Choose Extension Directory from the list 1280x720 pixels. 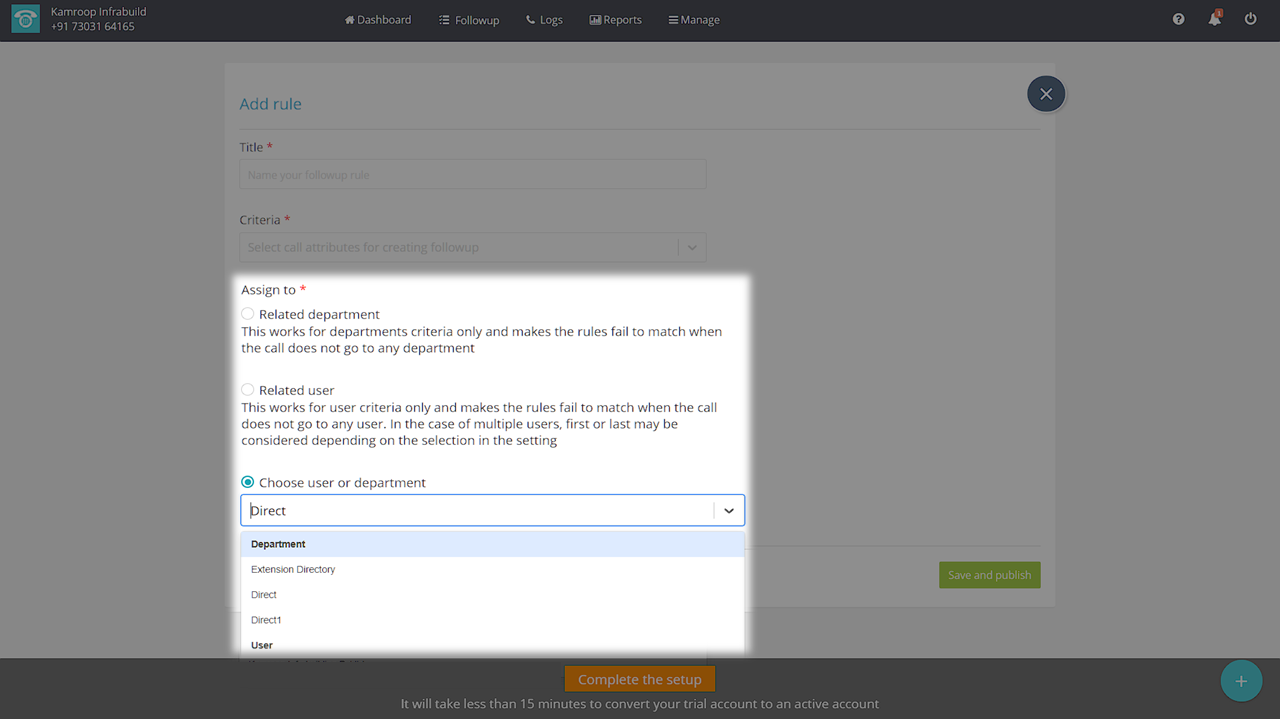(x=293, y=570)
